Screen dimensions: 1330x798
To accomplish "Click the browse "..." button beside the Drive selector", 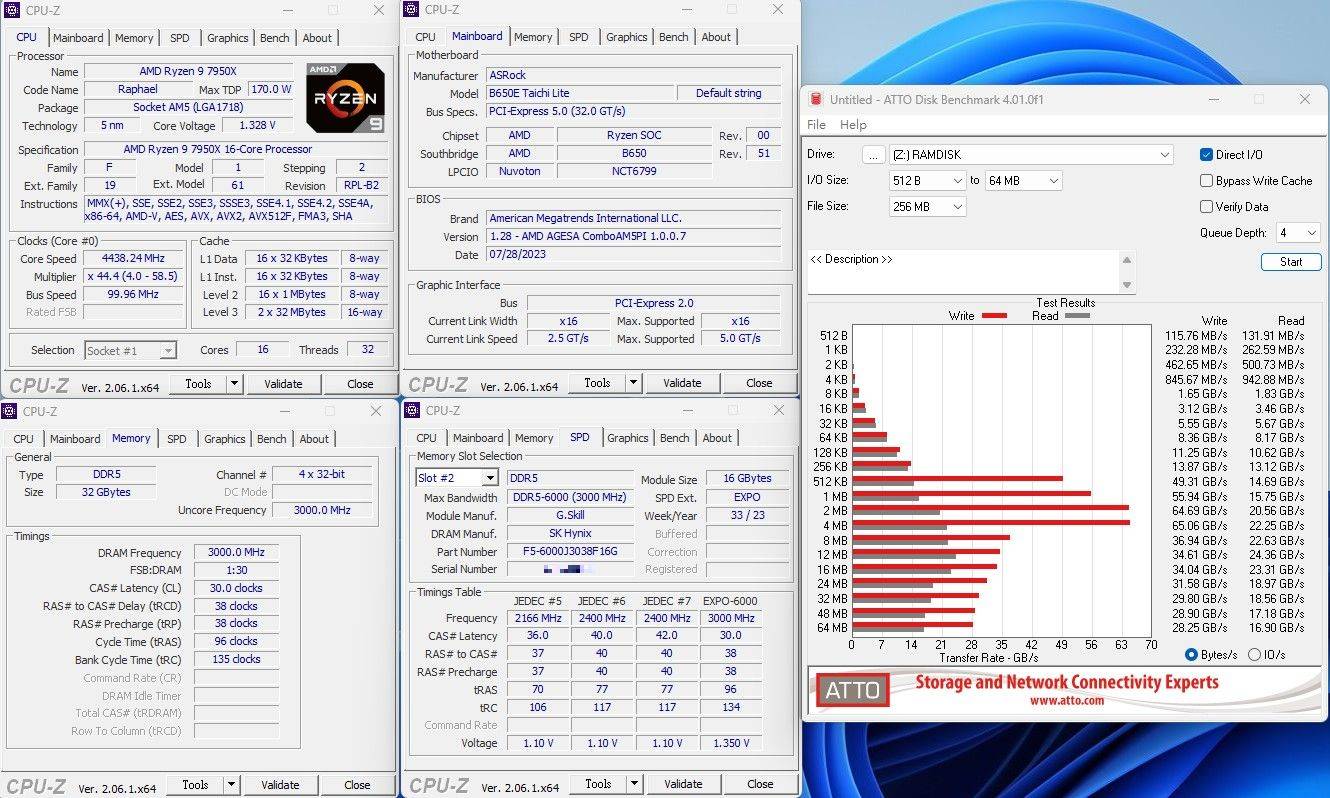I will pyautogui.click(x=873, y=154).
